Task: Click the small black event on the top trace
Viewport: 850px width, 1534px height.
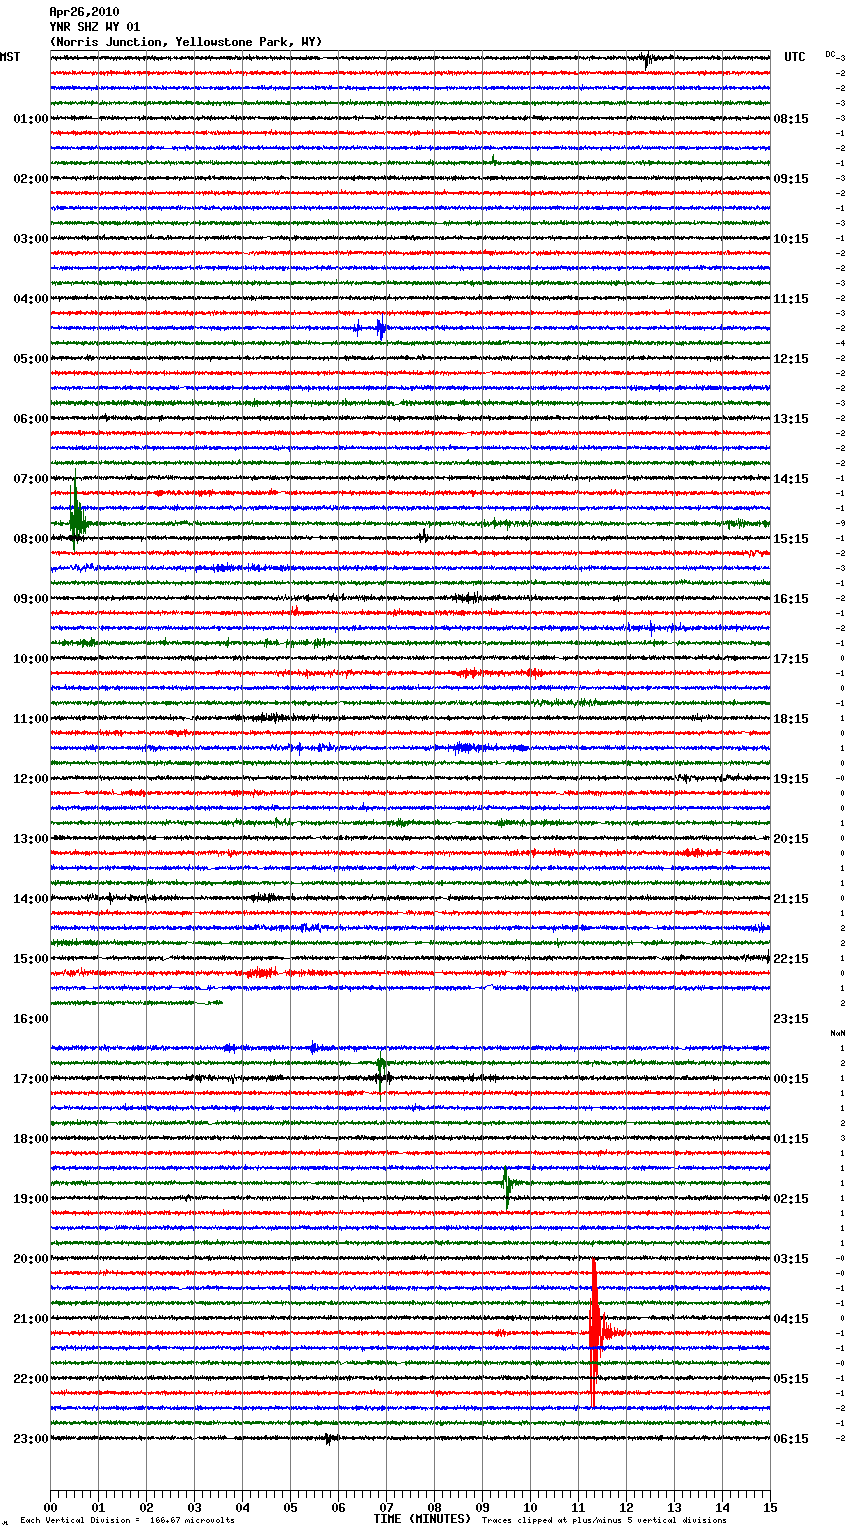Action: coord(647,60)
